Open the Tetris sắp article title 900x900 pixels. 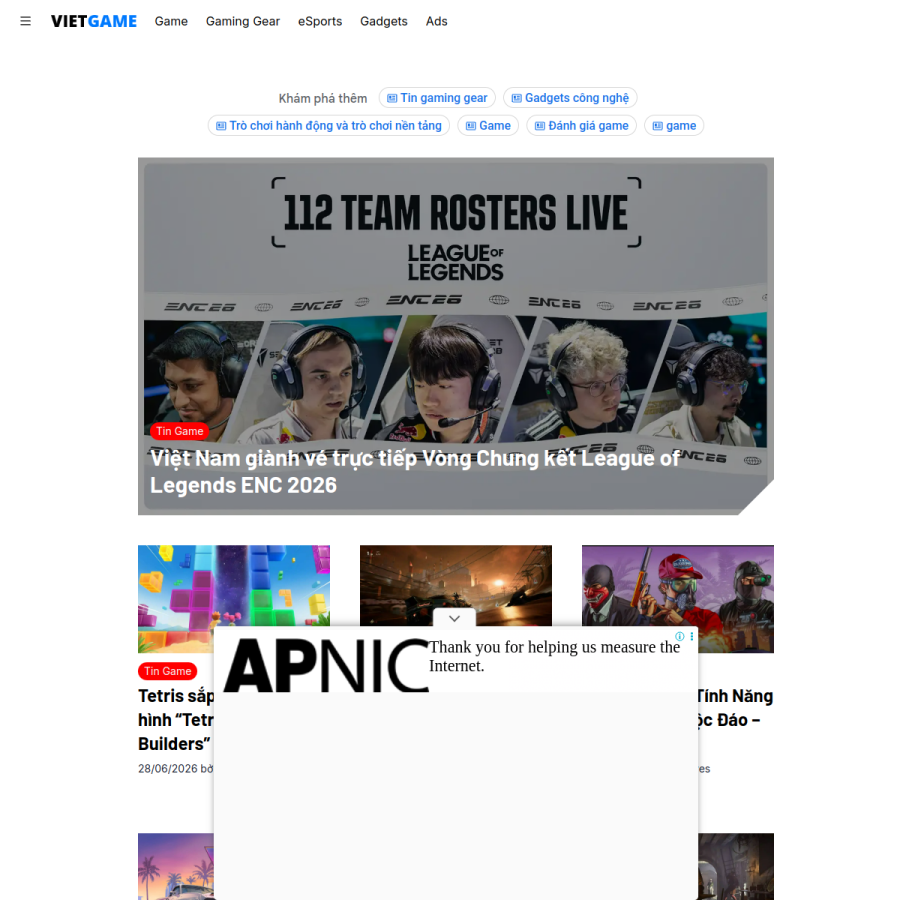click(176, 720)
